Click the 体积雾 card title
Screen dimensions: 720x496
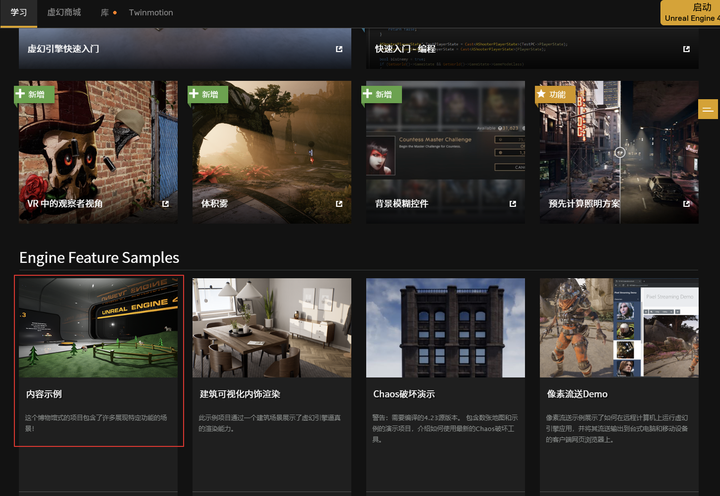tap(214, 203)
